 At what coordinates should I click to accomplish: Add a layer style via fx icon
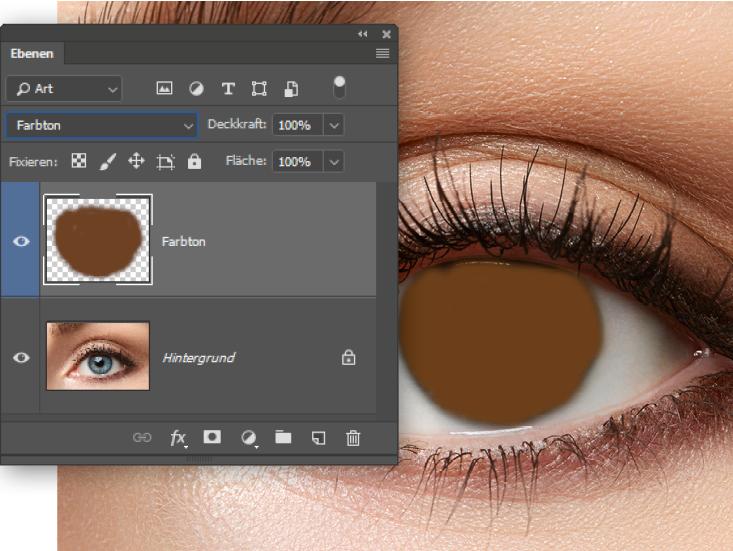coord(178,437)
